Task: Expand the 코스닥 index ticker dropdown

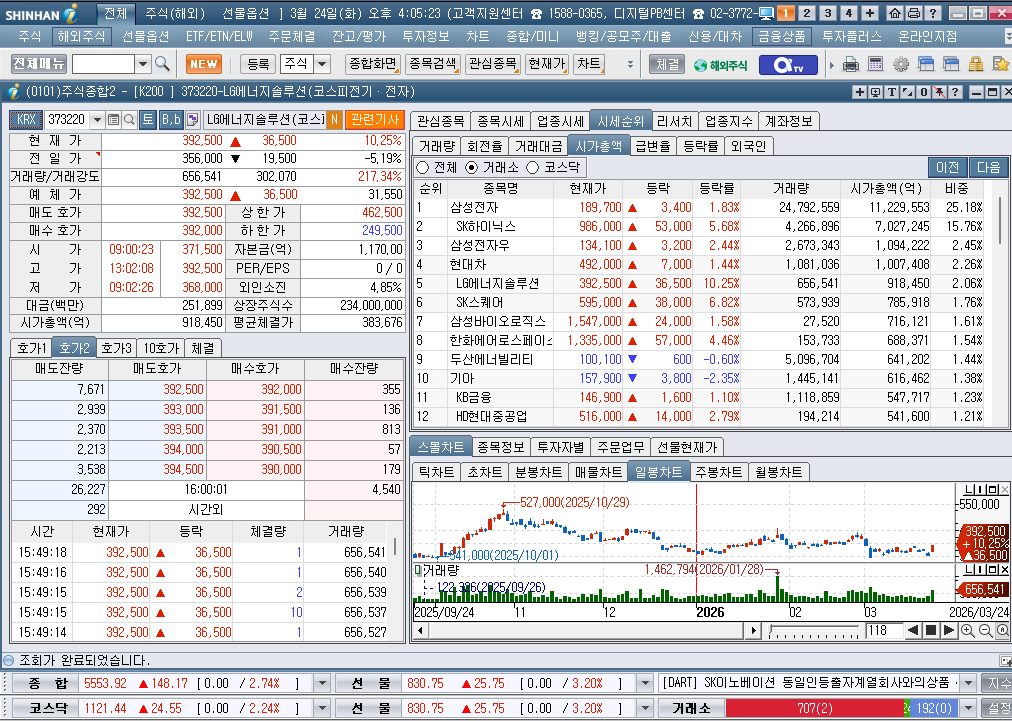Action: [x=322, y=708]
